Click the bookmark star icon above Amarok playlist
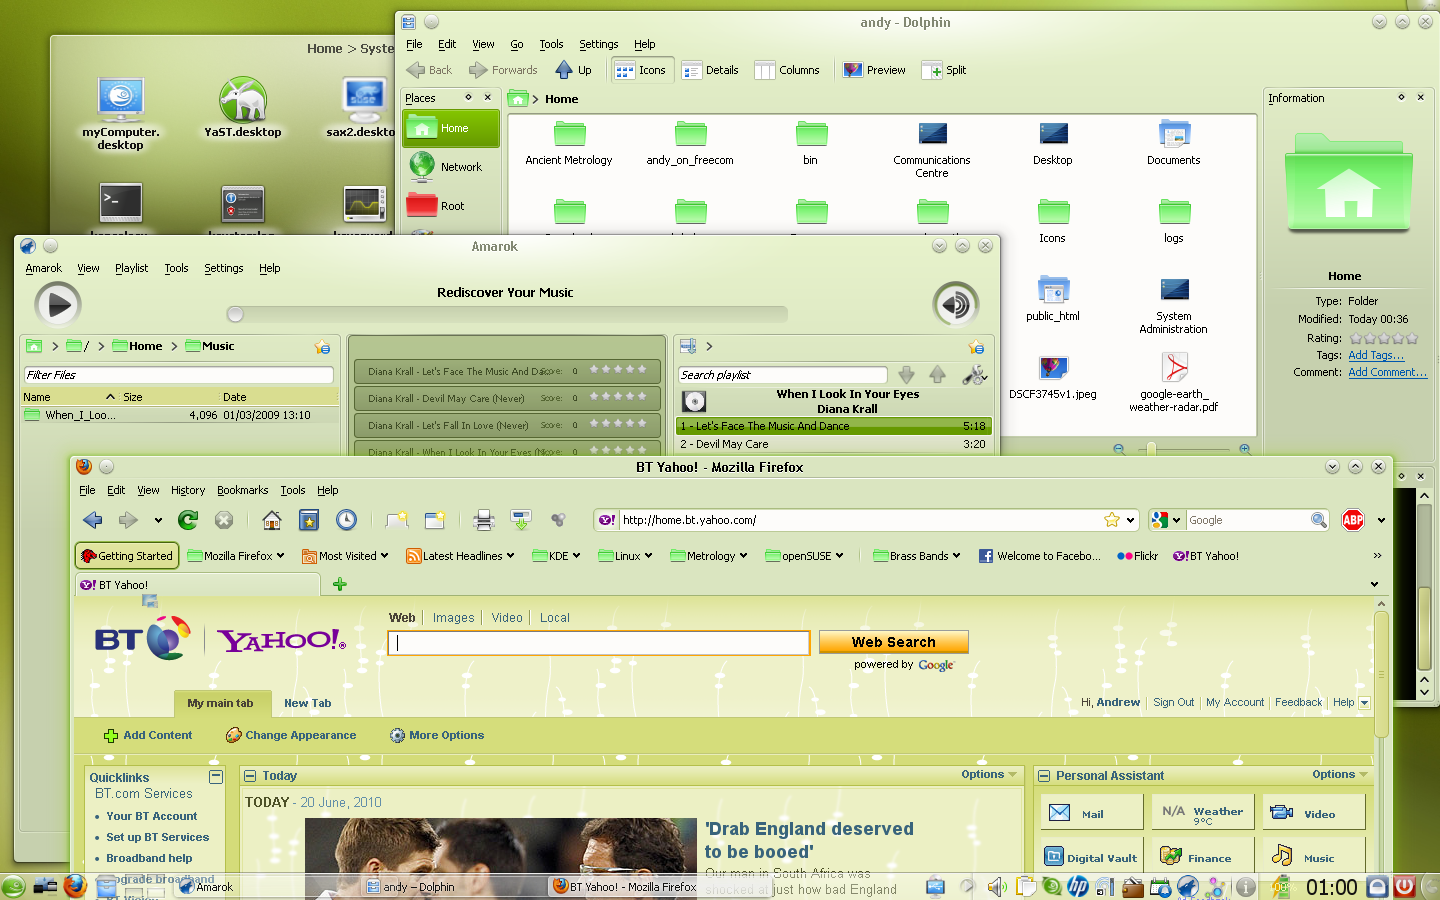Image resolution: width=1440 pixels, height=900 pixels. 976,347
